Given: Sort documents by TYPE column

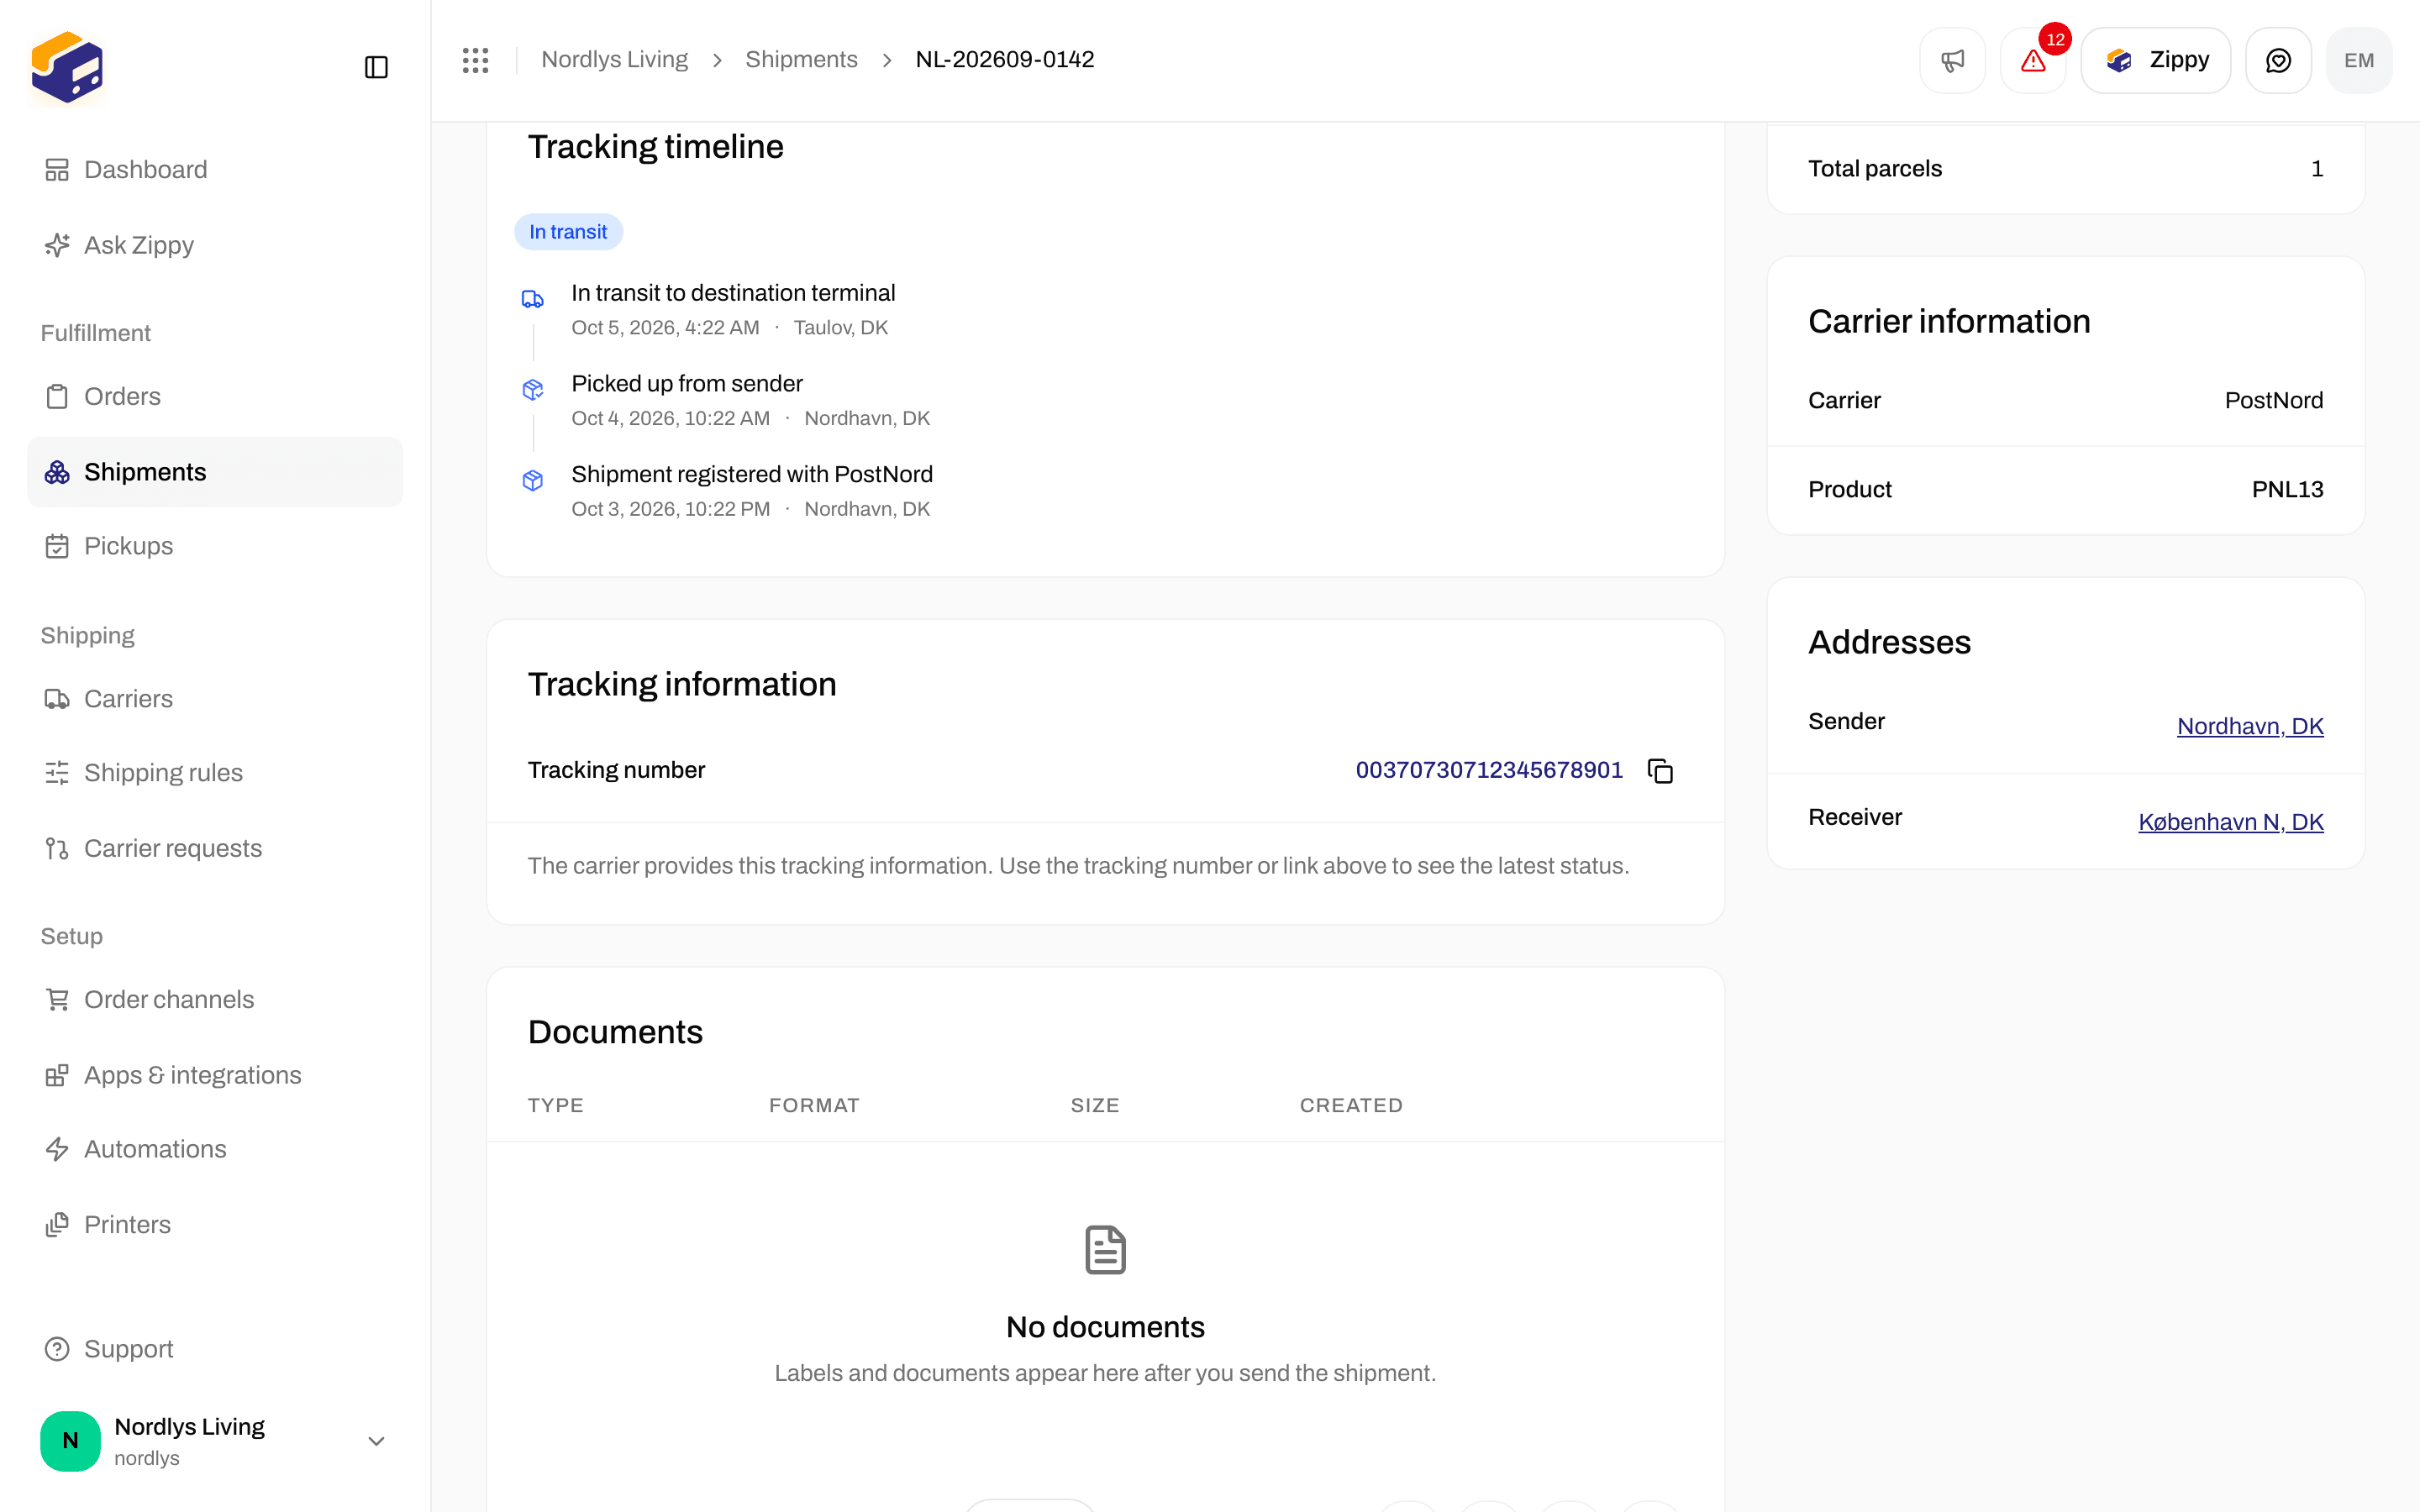Looking at the screenshot, I should [x=556, y=1105].
